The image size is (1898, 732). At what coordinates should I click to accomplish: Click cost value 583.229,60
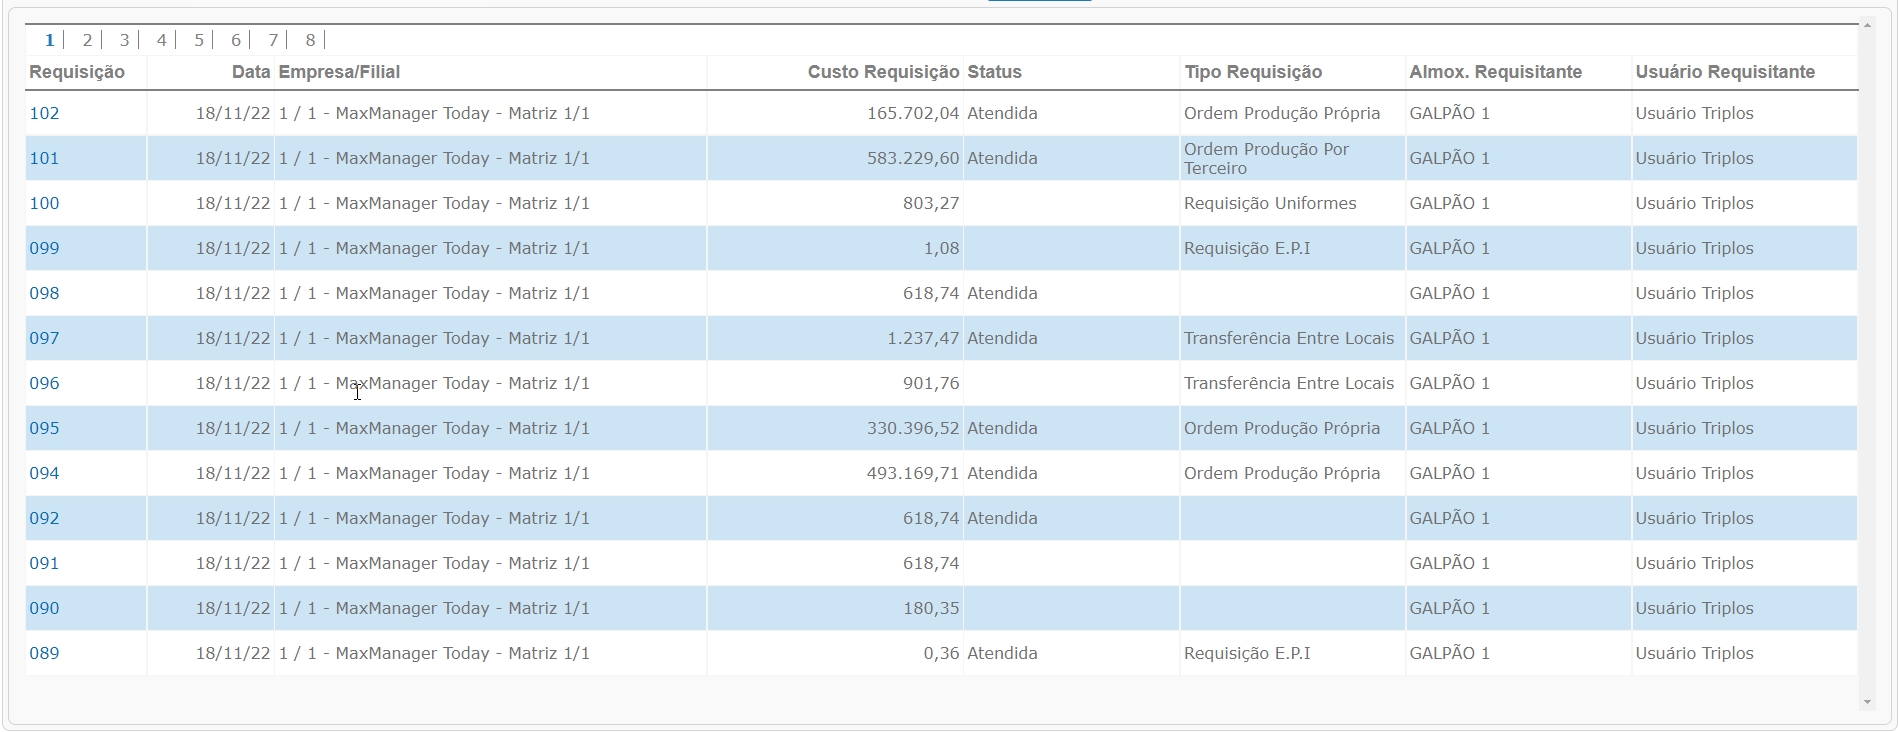pyautogui.click(x=913, y=158)
